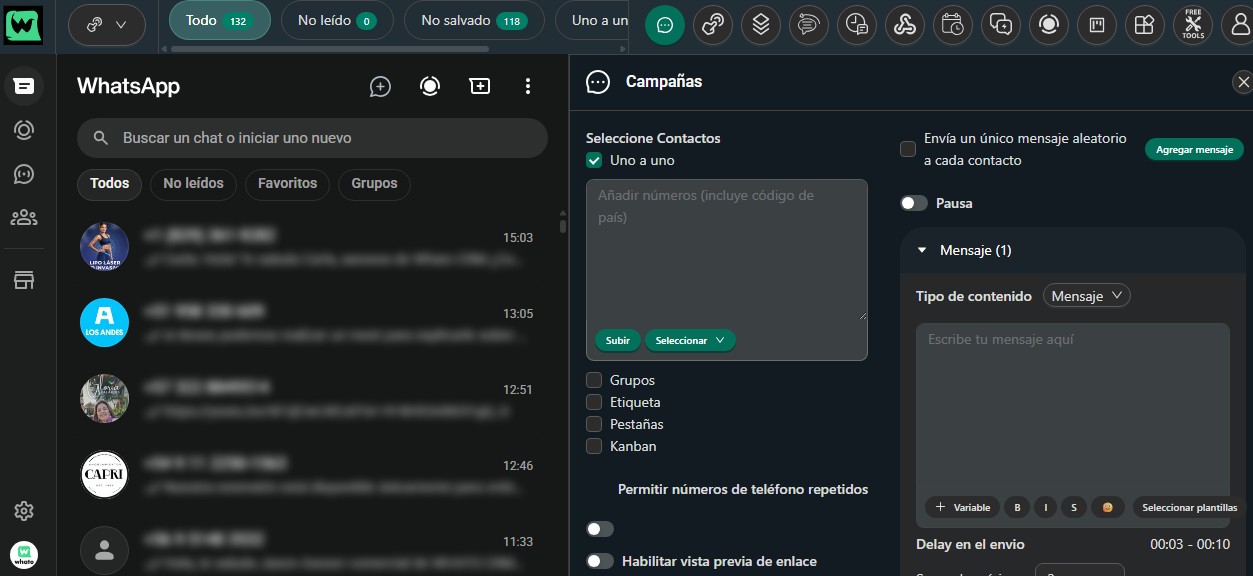
Task: Open the Free Tools icon
Action: tap(1192, 25)
